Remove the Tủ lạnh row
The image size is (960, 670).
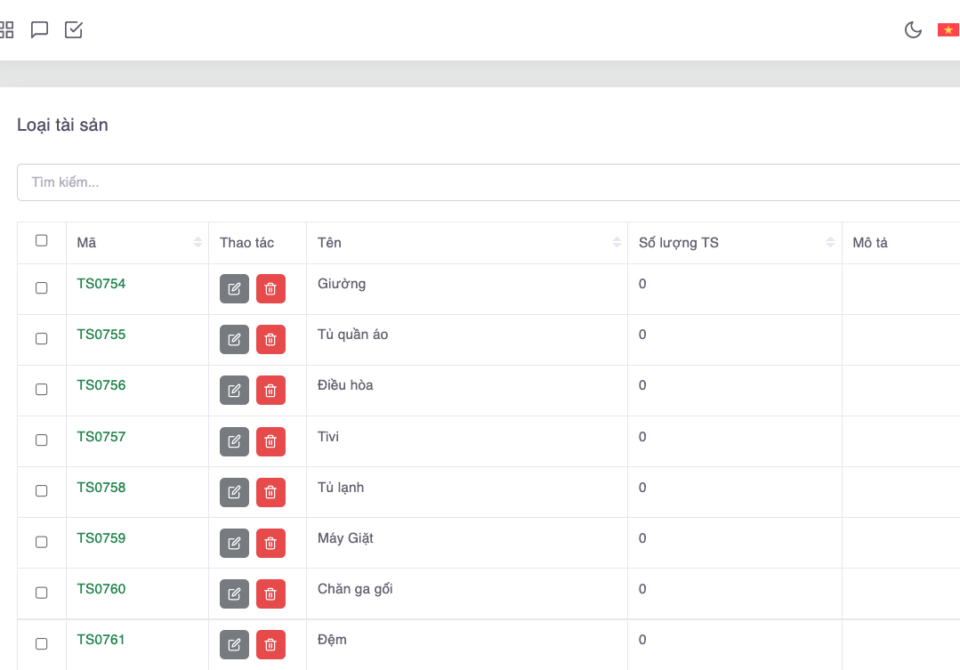pyautogui.click(x=270, y=492)
